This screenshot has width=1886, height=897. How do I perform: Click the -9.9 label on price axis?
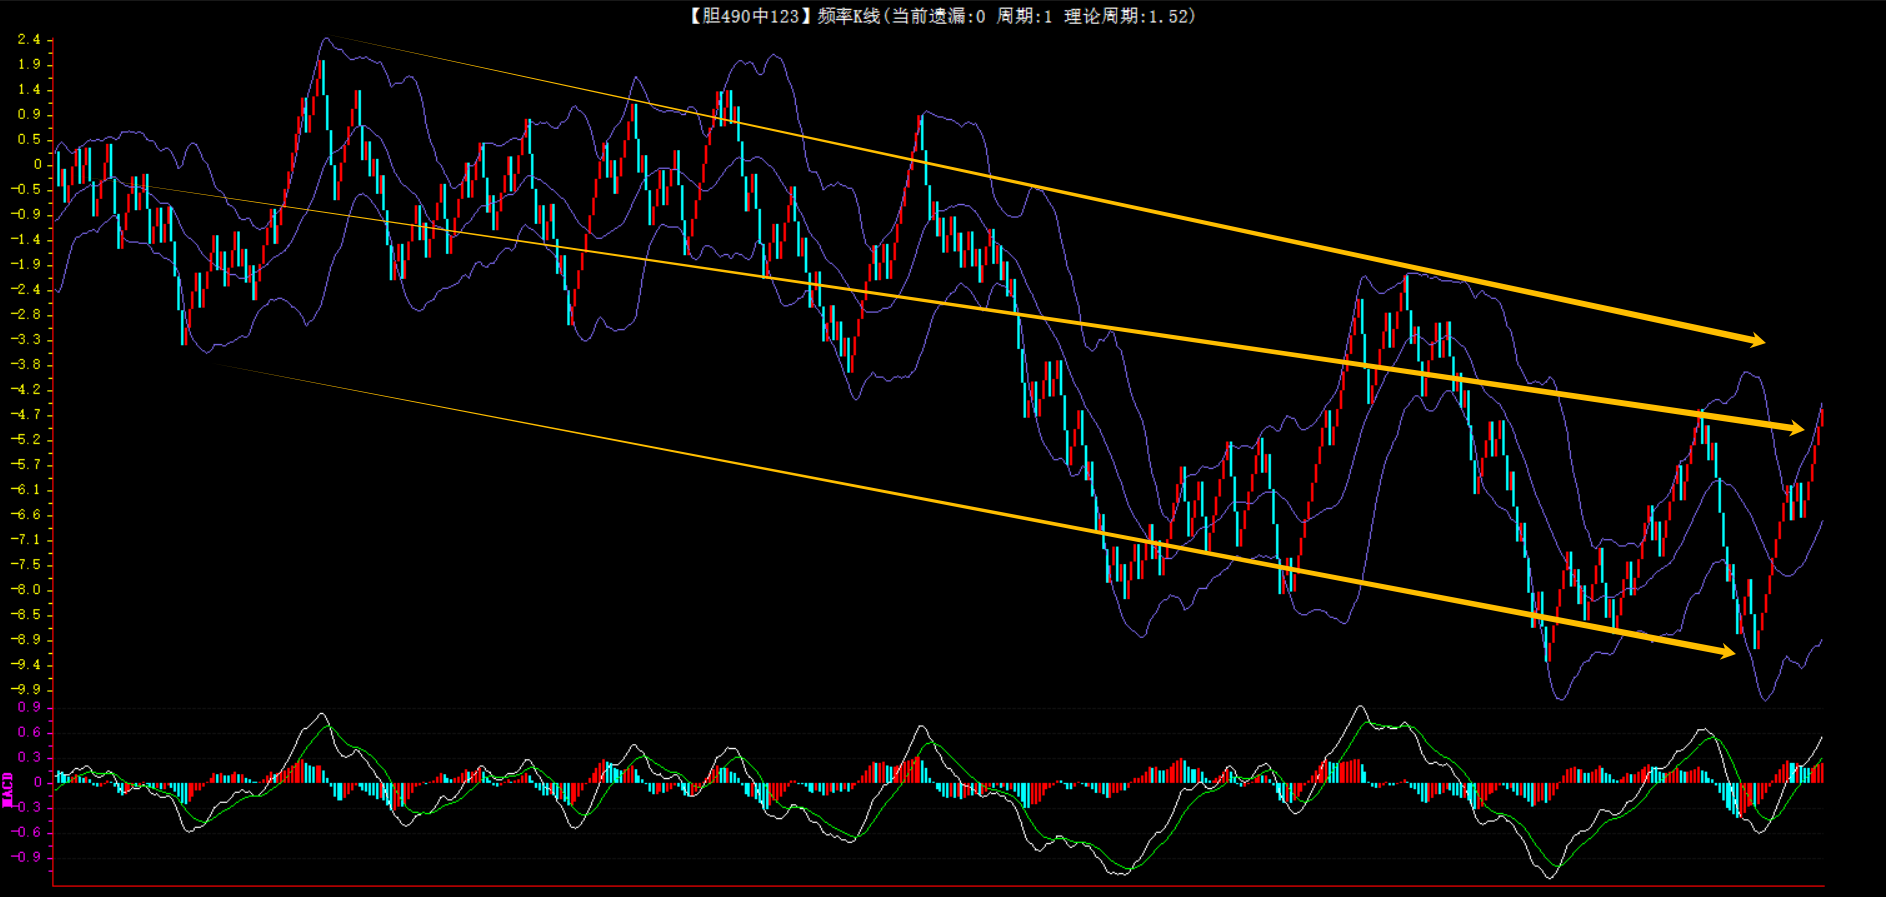26,689
